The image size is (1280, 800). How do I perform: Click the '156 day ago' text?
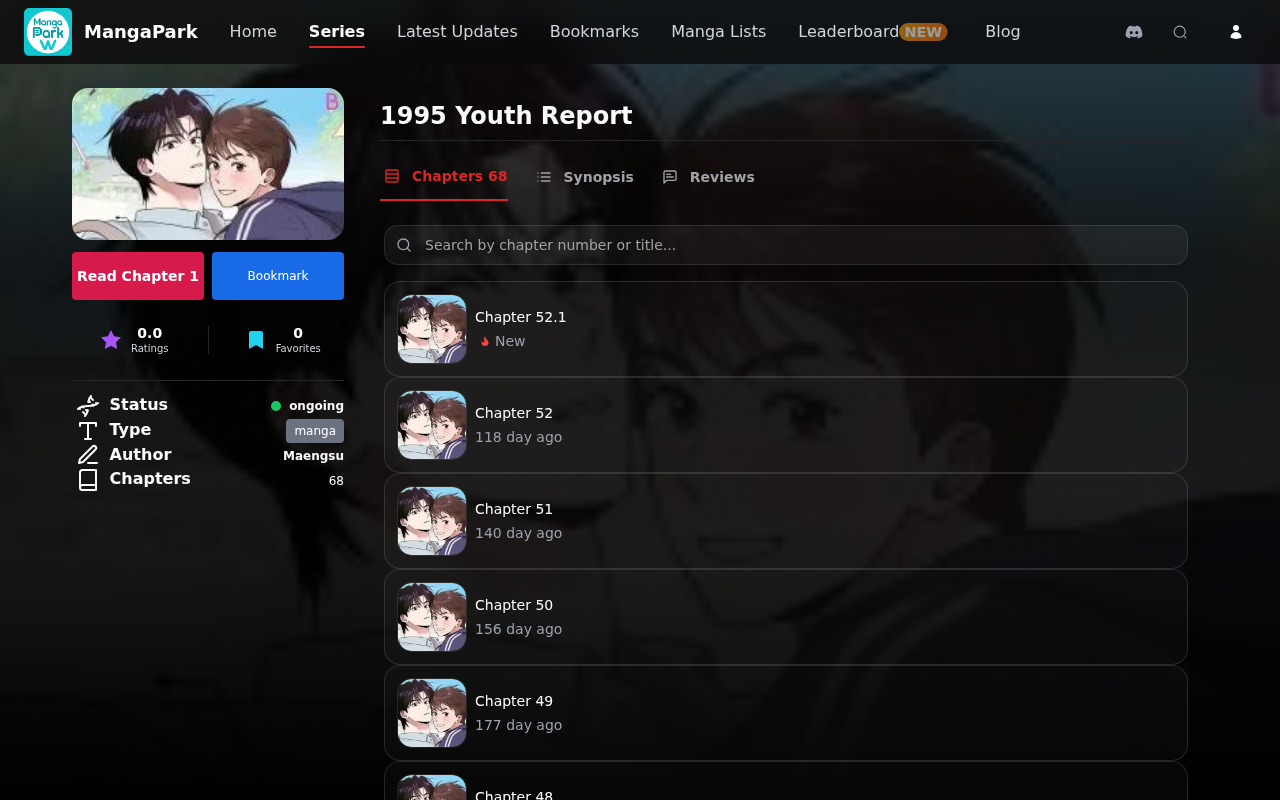click(518, 629)
